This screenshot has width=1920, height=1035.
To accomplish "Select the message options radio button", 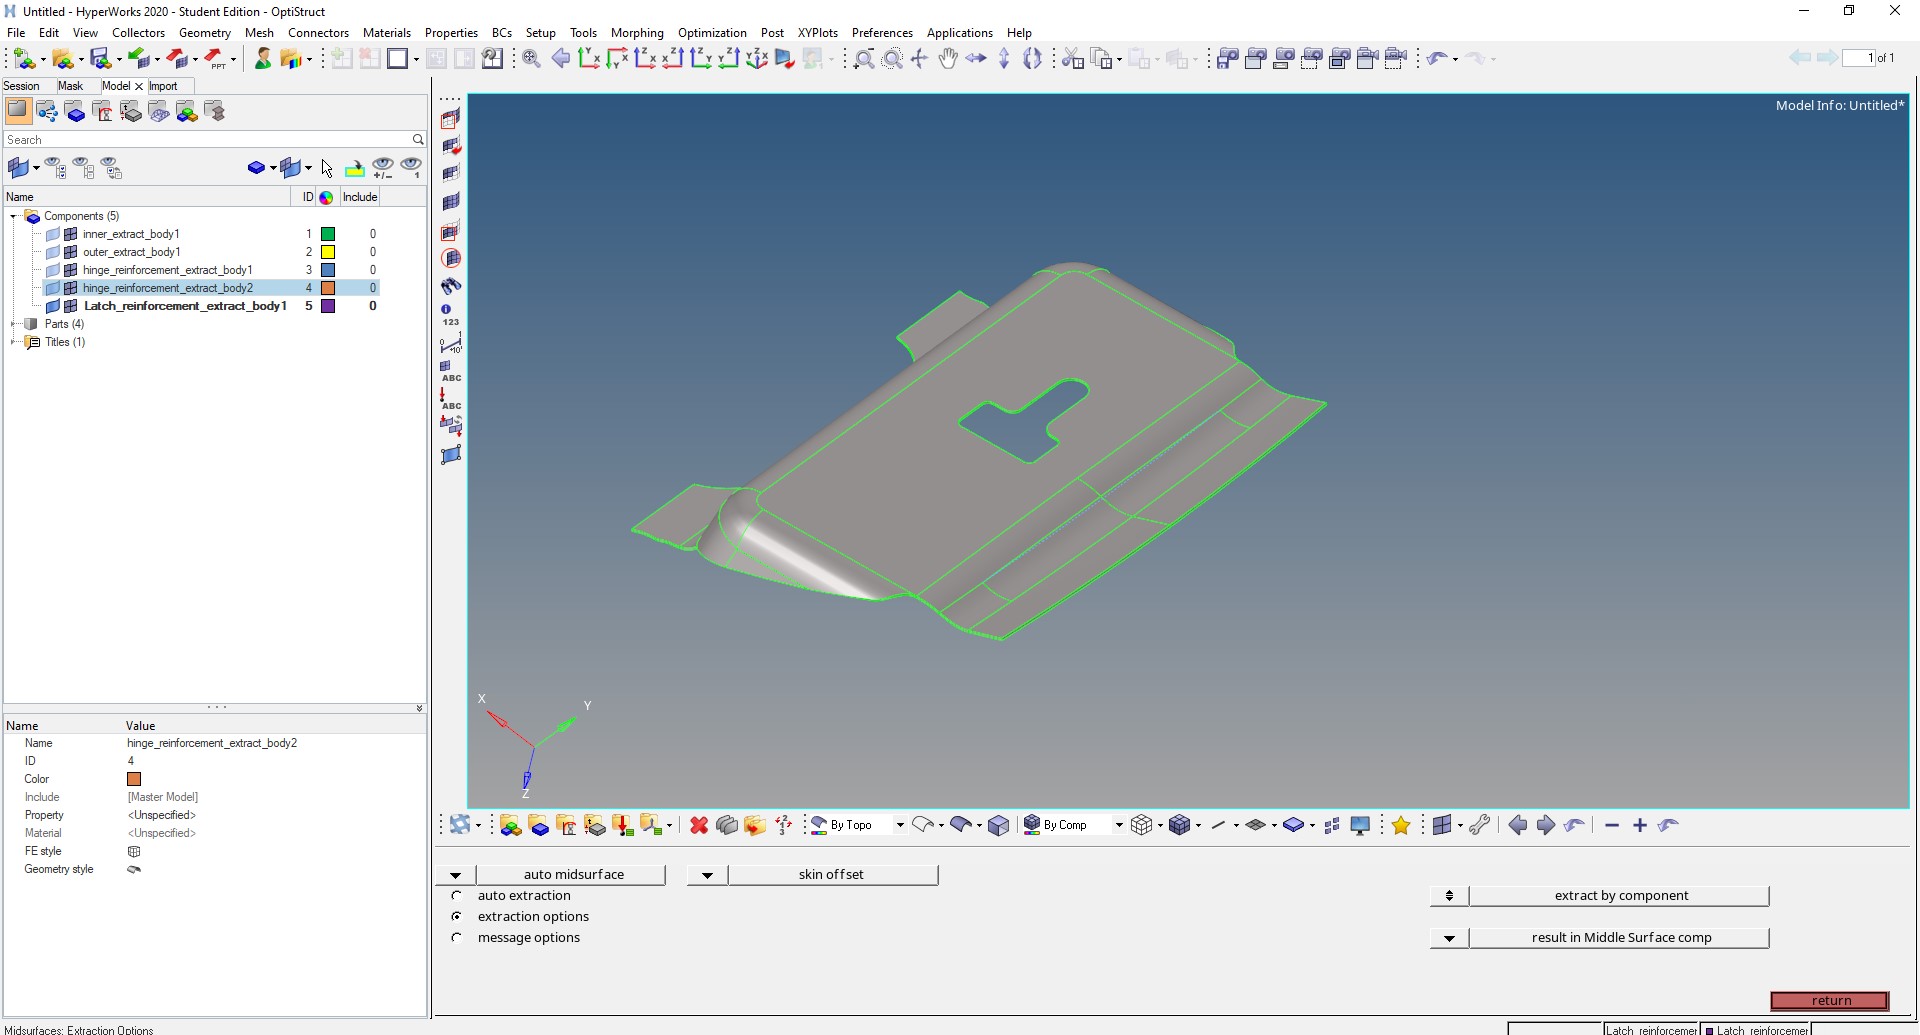I will tap(457, 938).
